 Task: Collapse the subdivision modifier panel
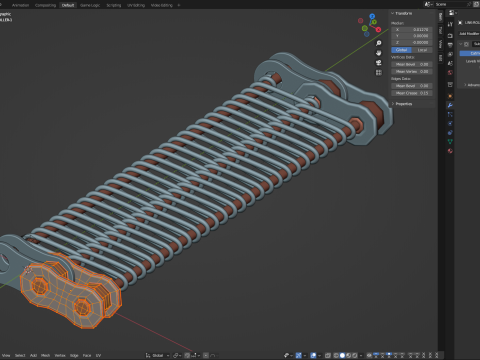(461, 44)
